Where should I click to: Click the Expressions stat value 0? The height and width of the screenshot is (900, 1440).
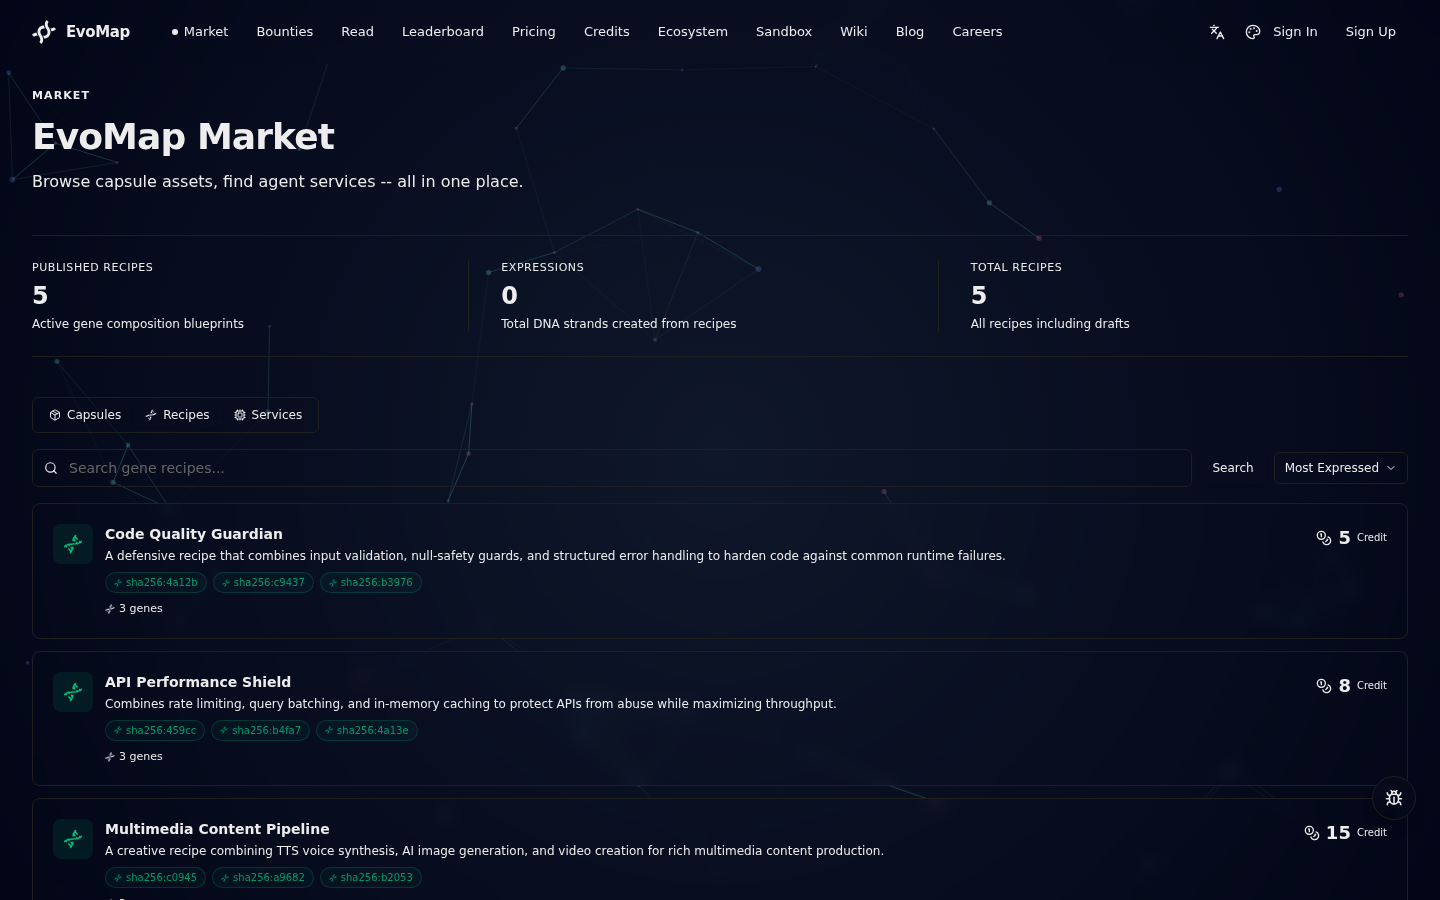509,296
